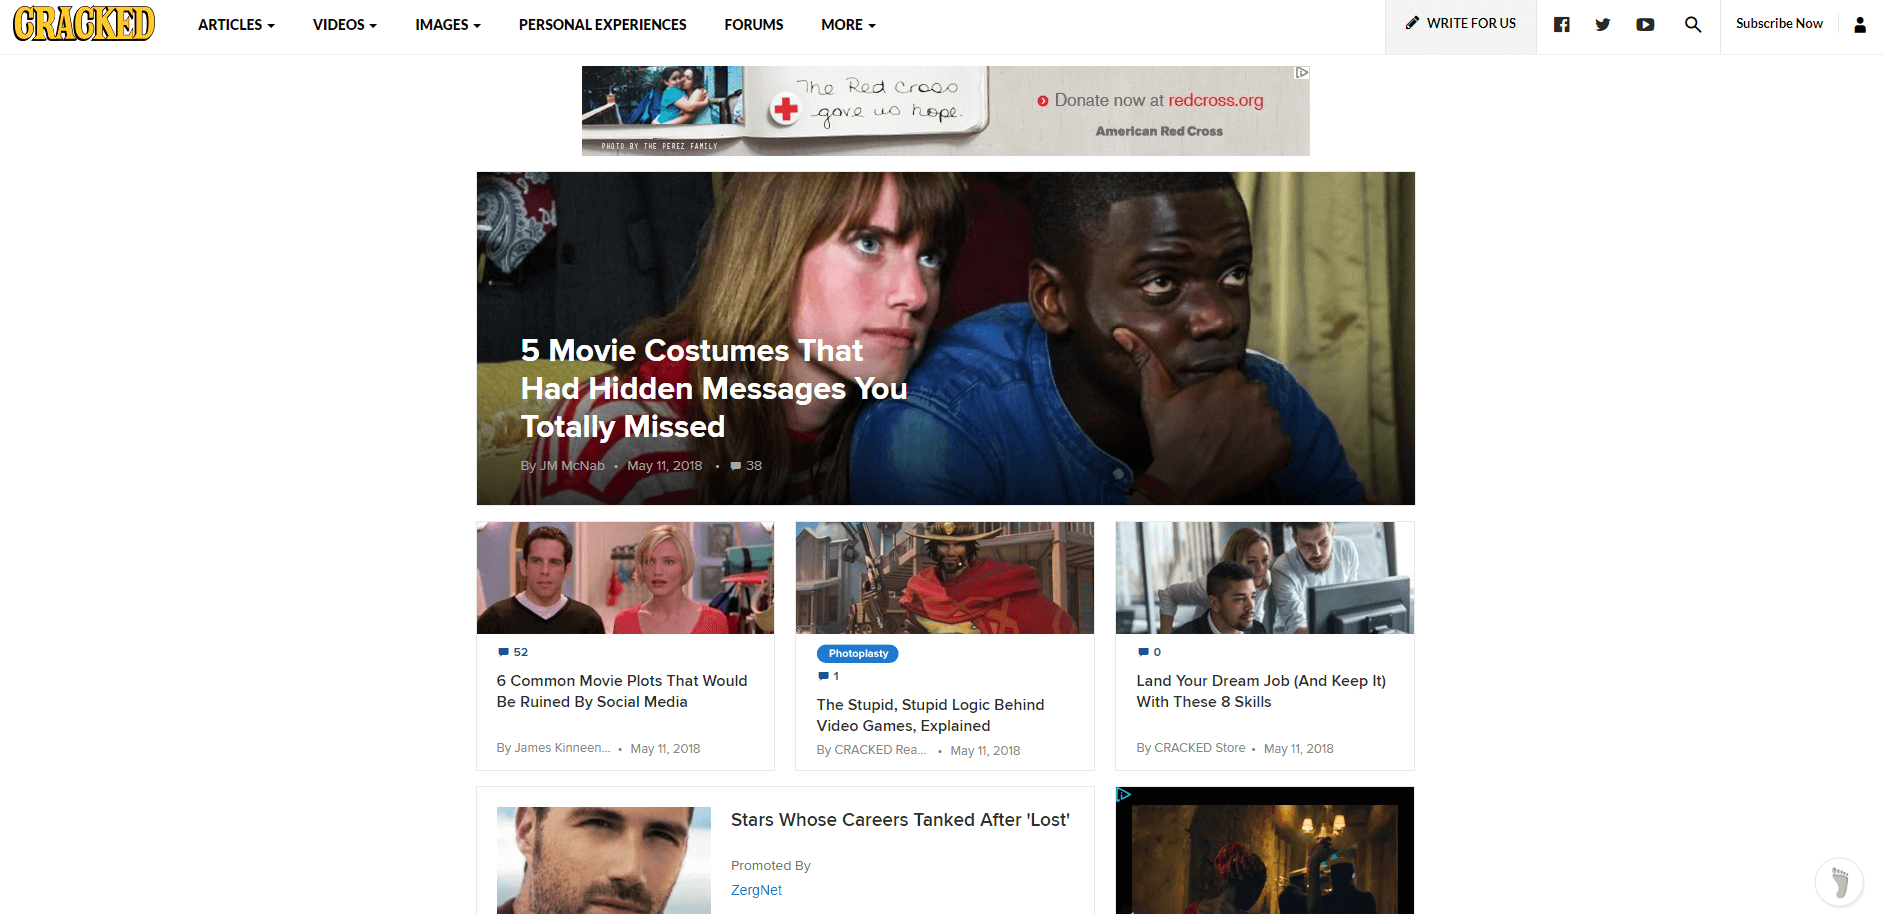Click the search magnifier icon
The width and height of the screenshot is (1884, 914).
tap(1693, 25)
